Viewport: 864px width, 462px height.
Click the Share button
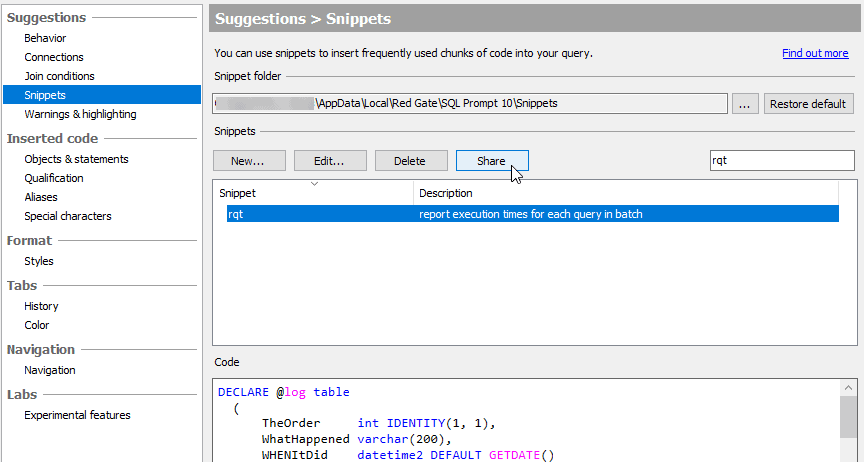[x=492, y=161]
